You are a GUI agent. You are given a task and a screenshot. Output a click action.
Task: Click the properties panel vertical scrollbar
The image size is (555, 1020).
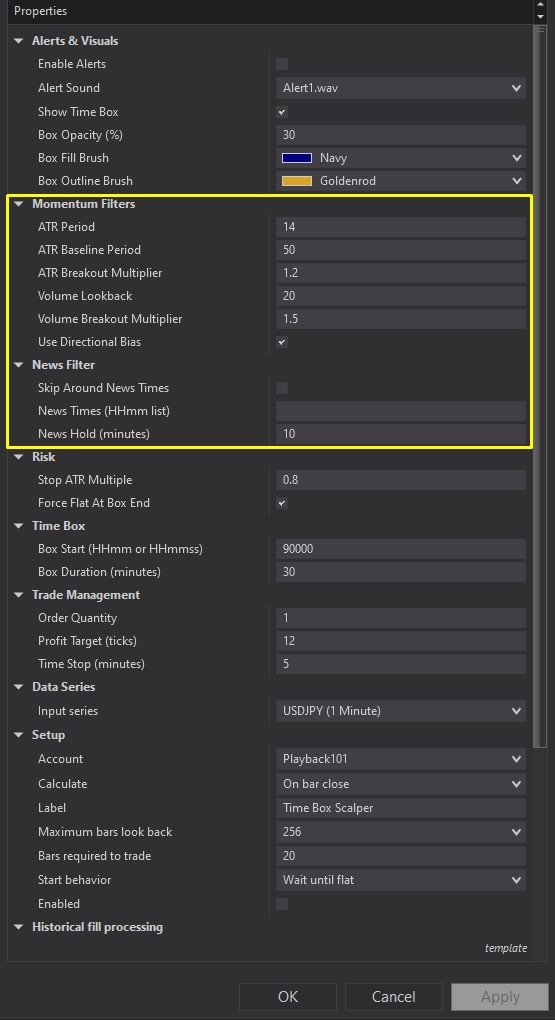(539, 387)
